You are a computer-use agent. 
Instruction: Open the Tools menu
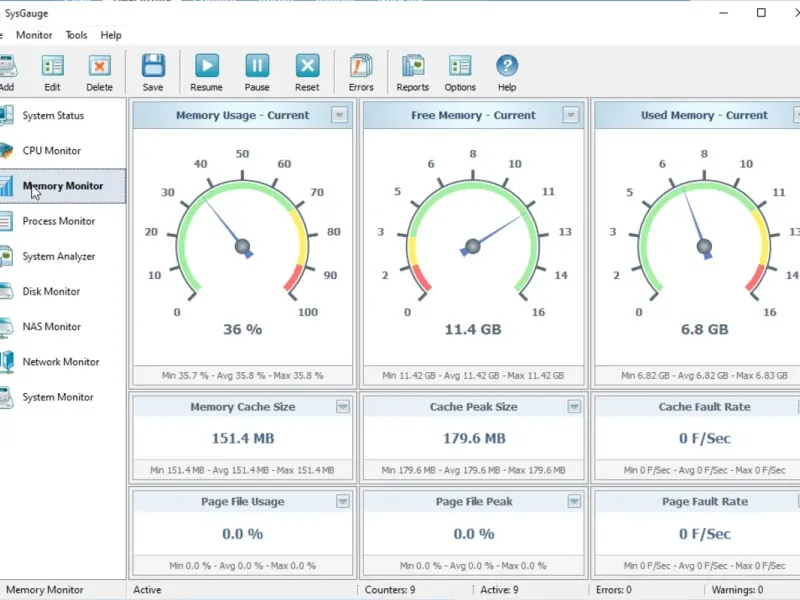[76, 35]
